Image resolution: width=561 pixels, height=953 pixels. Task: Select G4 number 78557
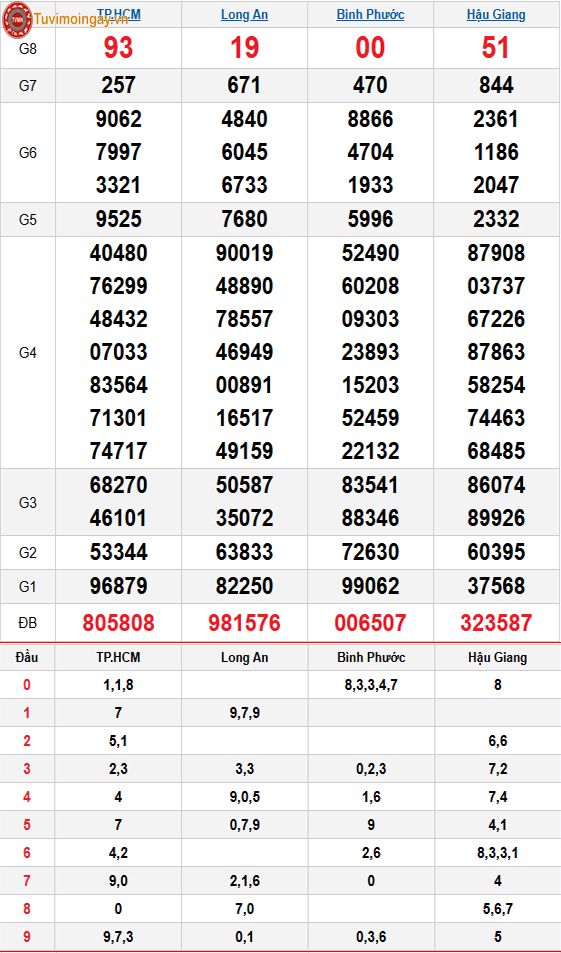[244, 319]
